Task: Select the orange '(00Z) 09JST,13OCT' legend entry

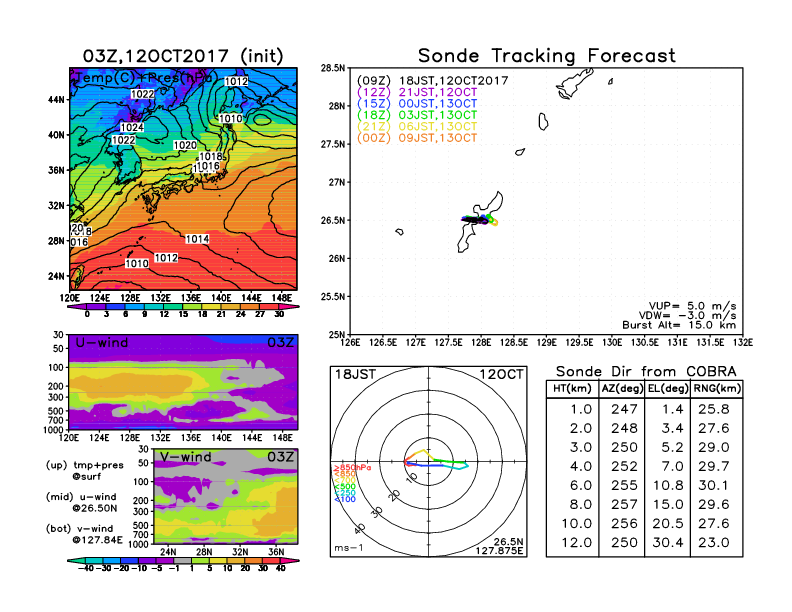Action: coord(417,138)
